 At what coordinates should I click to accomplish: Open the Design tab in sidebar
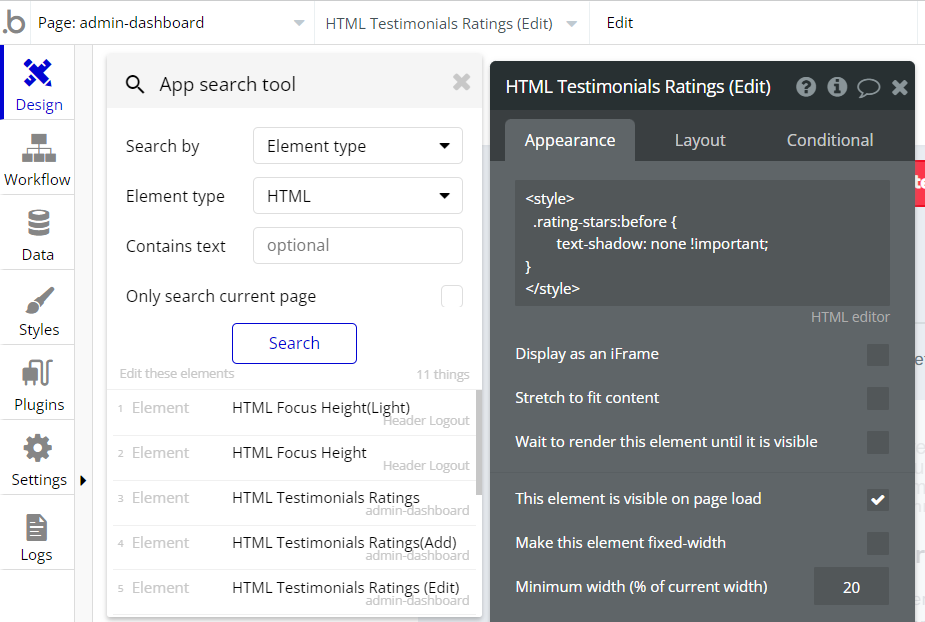[x=39, y=84]
